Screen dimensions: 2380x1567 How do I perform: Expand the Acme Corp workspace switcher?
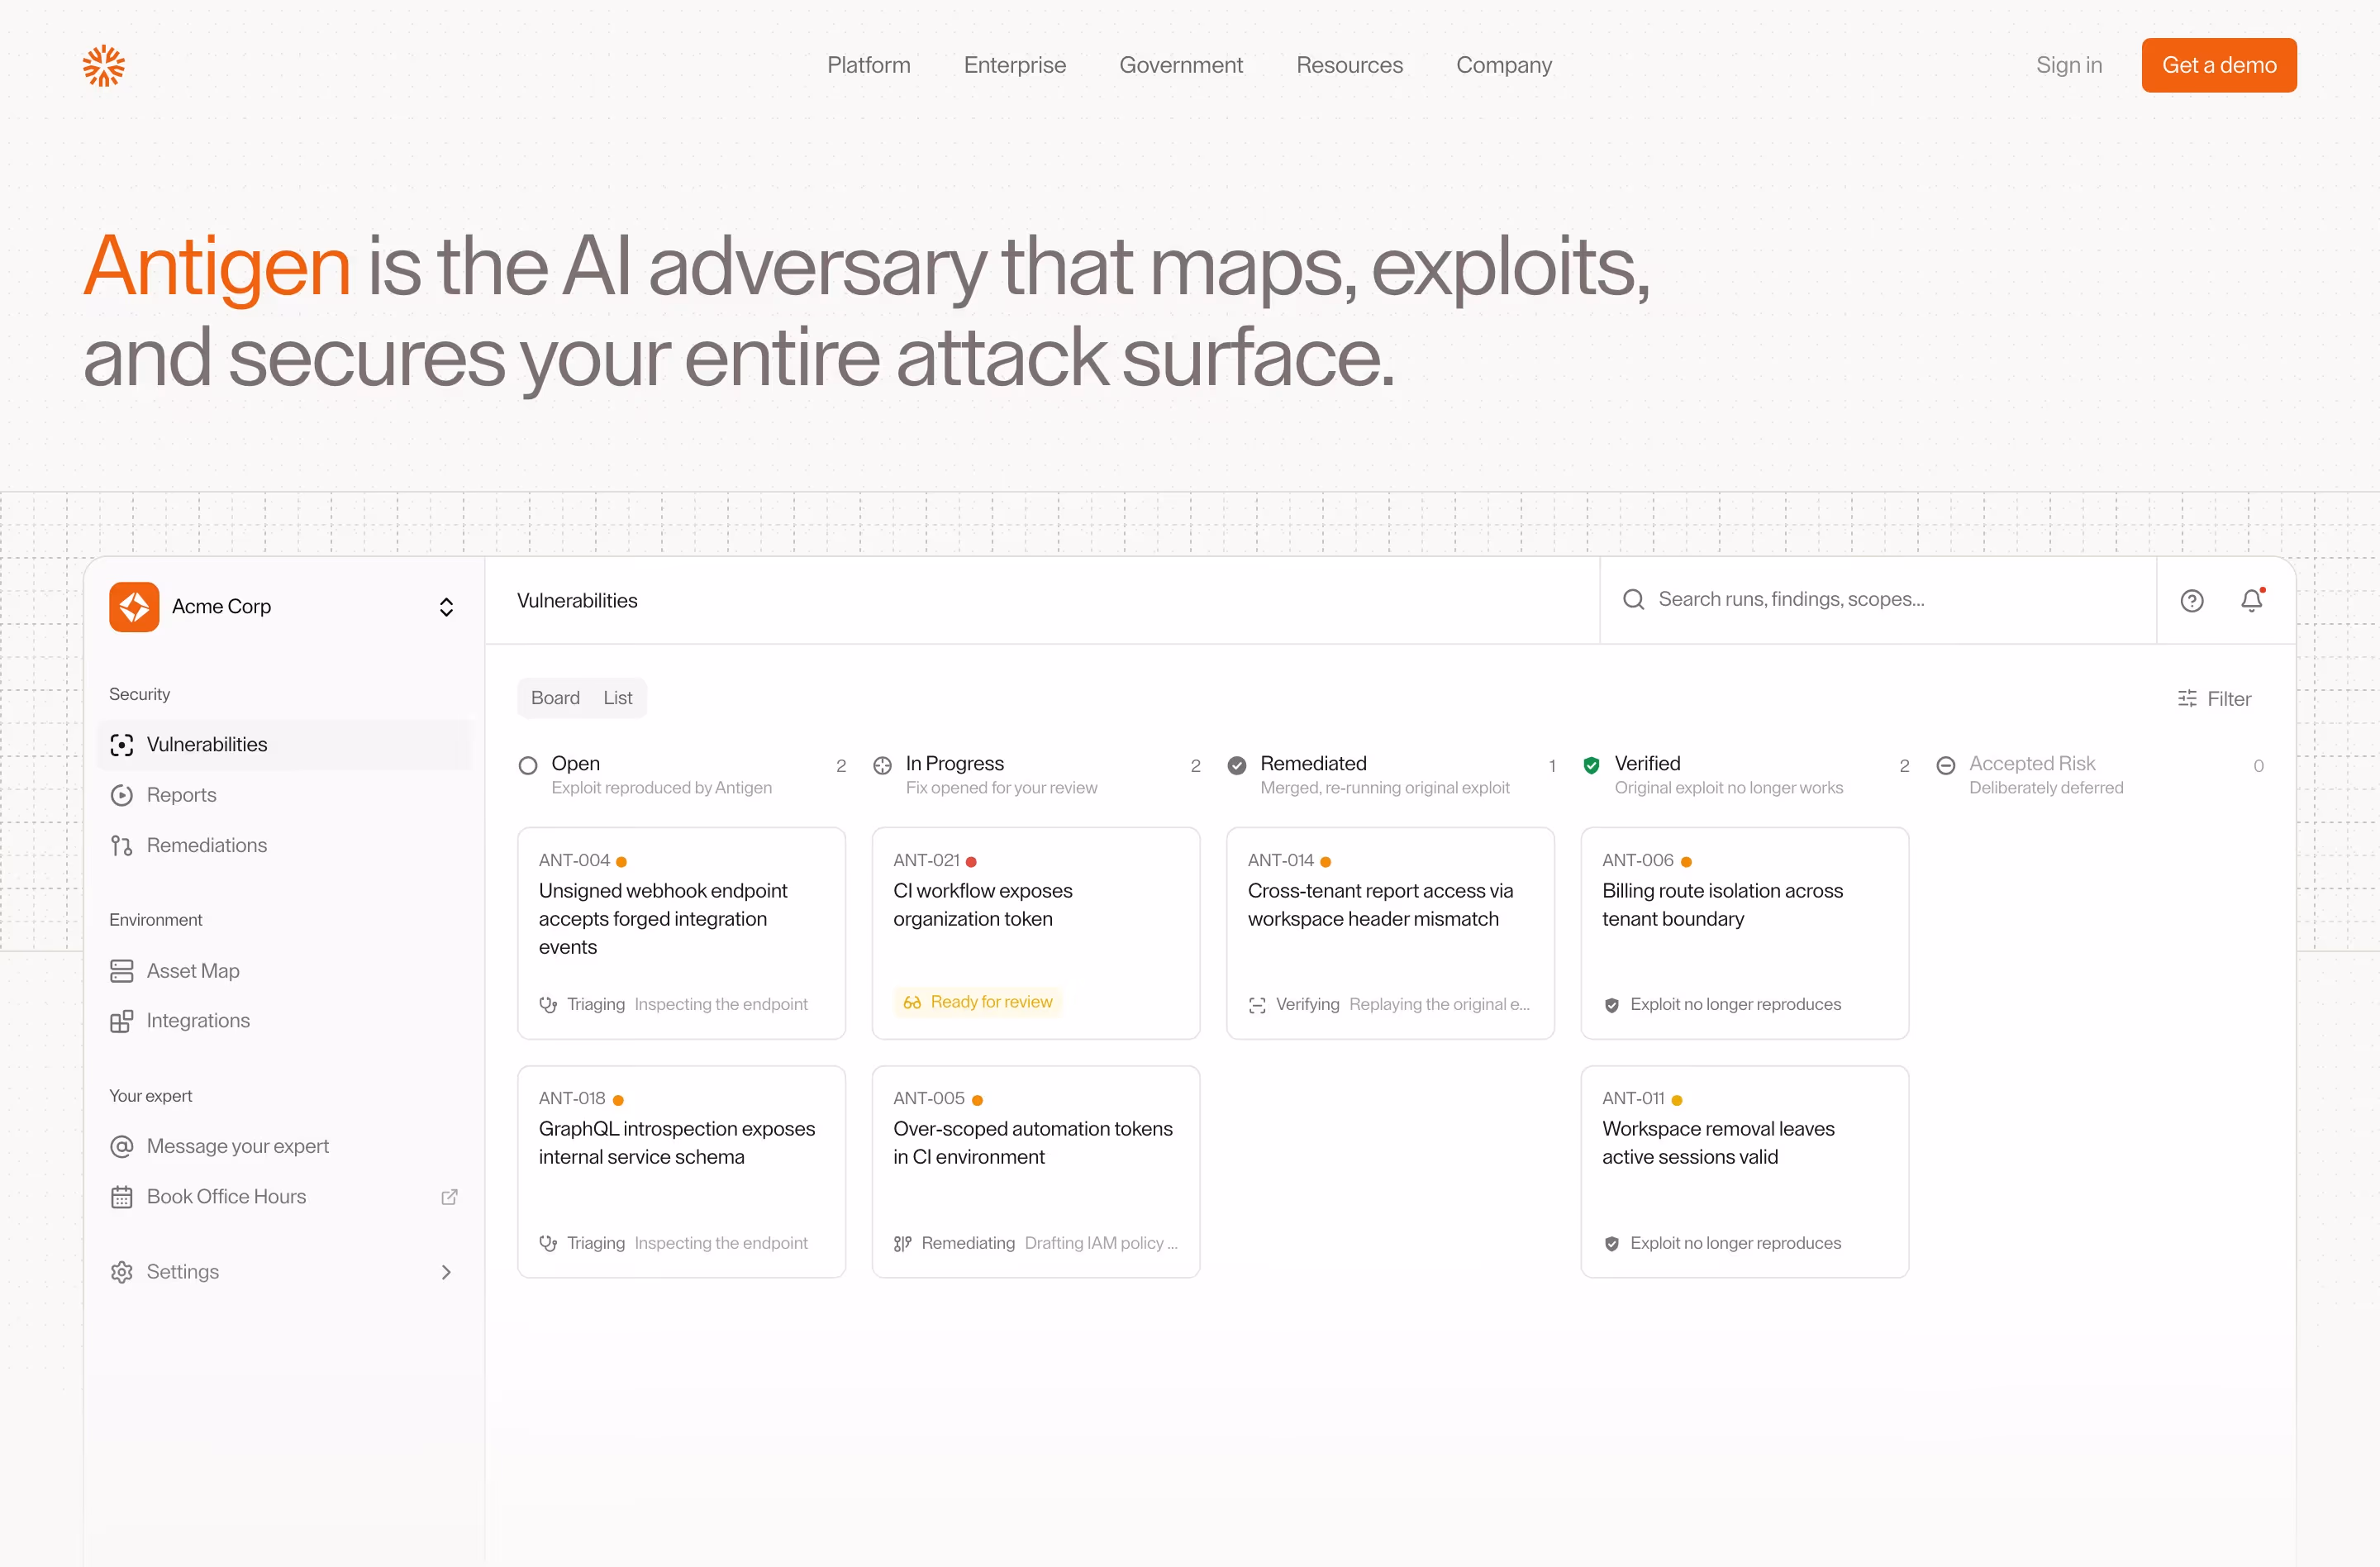click(447, 607)
